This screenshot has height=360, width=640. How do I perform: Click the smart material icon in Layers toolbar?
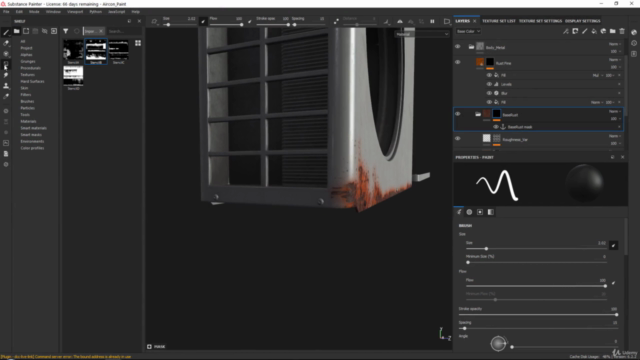(603, 31)
